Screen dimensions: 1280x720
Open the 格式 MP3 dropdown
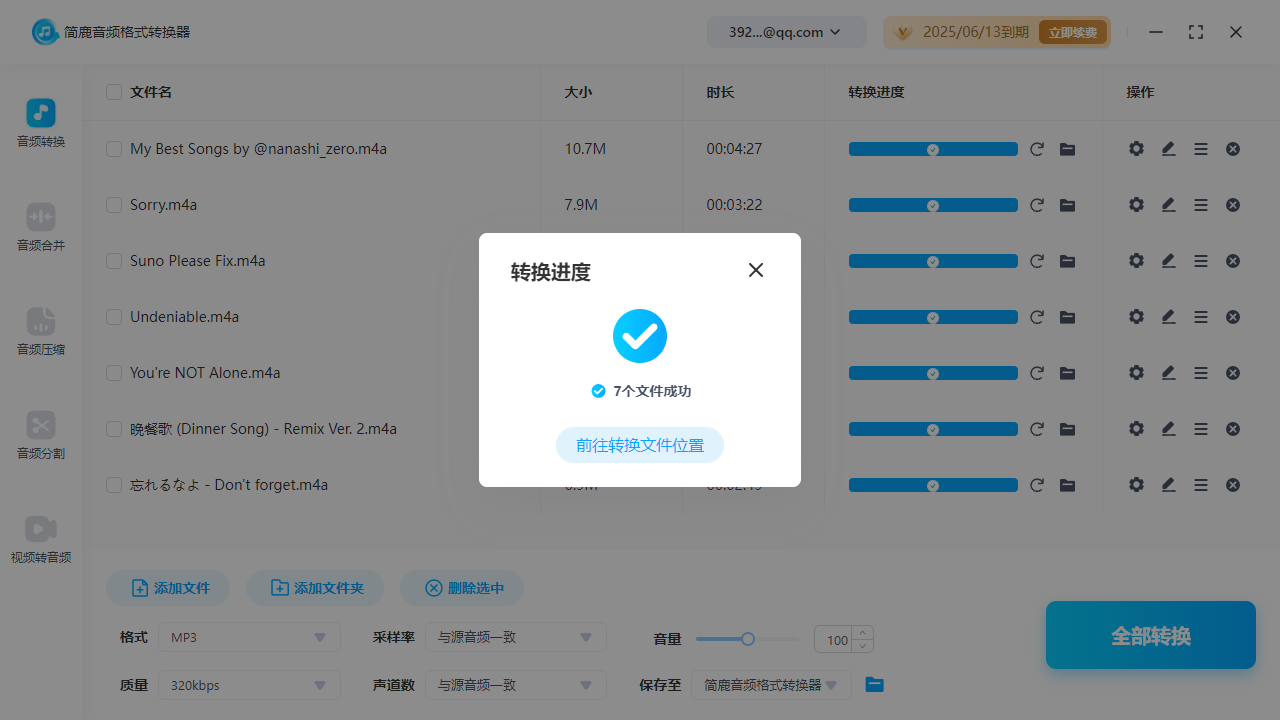point(248,637)
